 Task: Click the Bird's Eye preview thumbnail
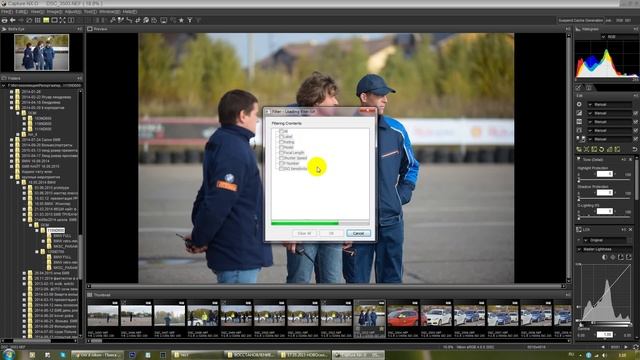pyautogui.click(x=42, y=52)
